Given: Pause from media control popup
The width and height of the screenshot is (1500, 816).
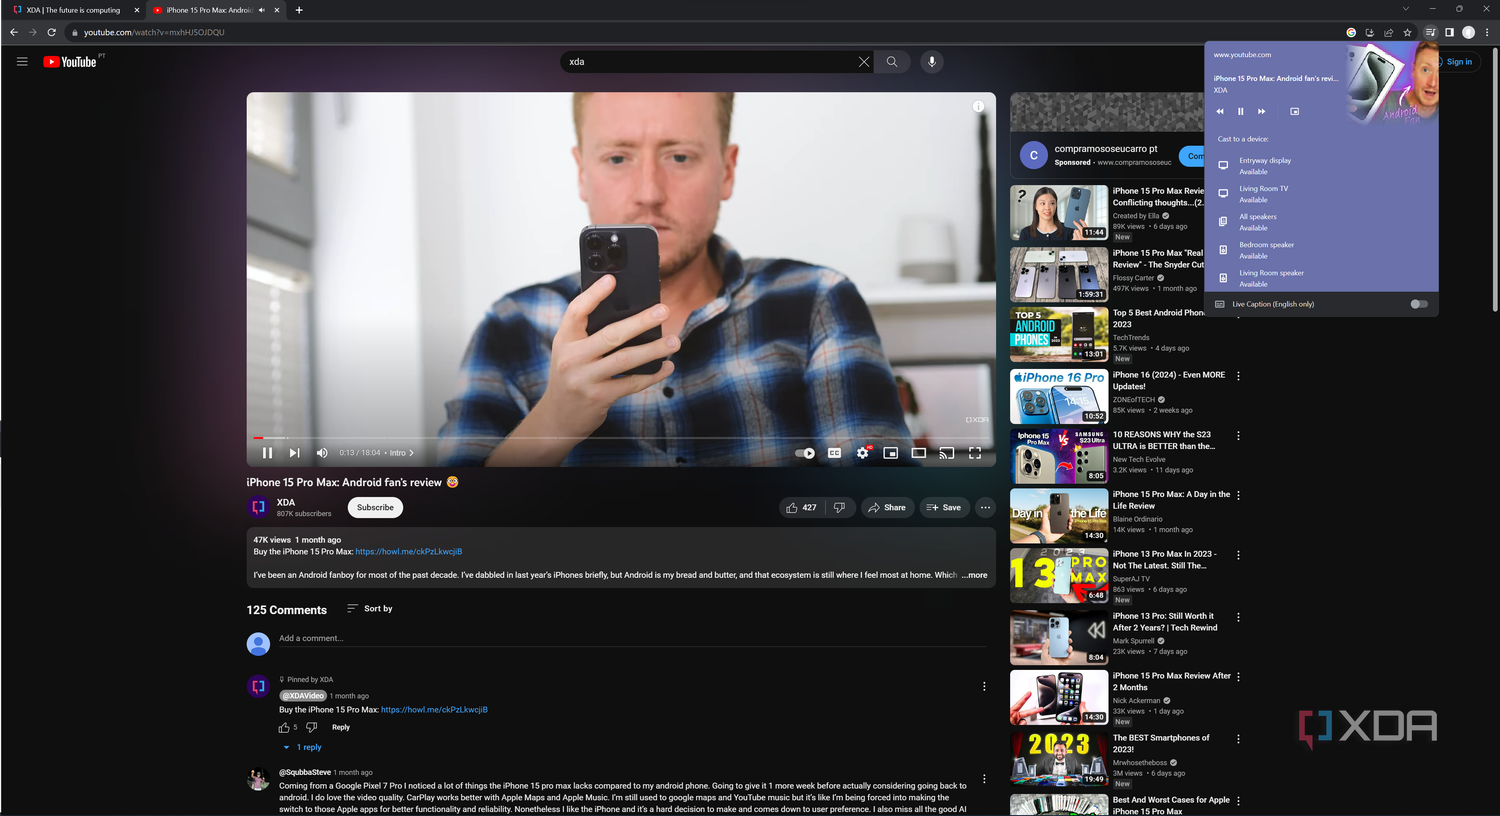Looking at the screenshot, I should coord(1241,112).
